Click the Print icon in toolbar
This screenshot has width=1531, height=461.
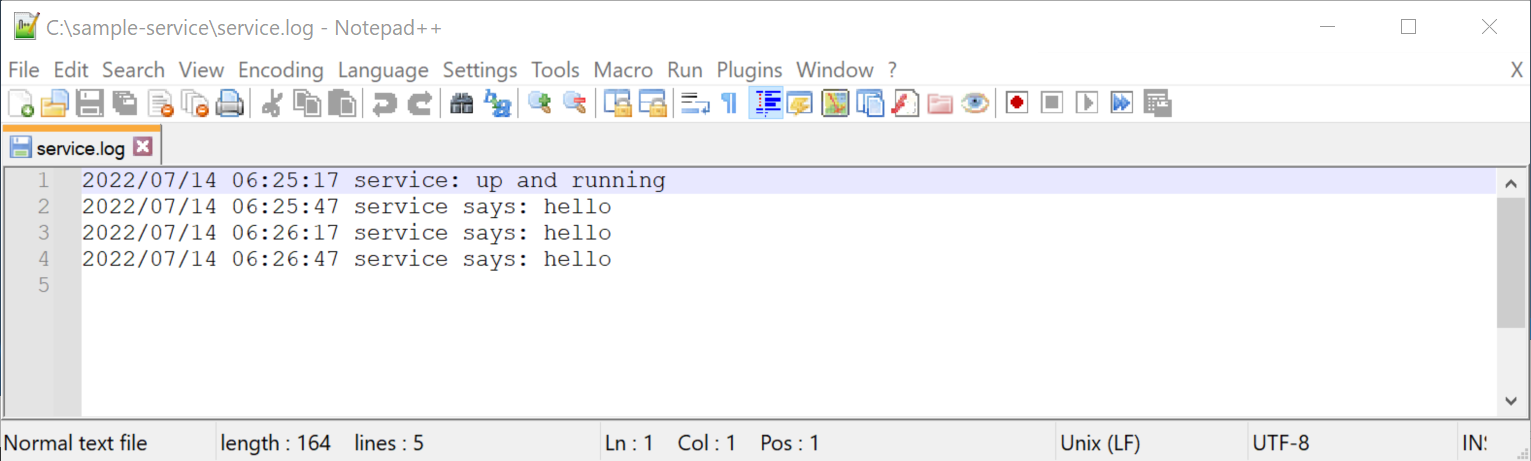[x=230, y=103]
